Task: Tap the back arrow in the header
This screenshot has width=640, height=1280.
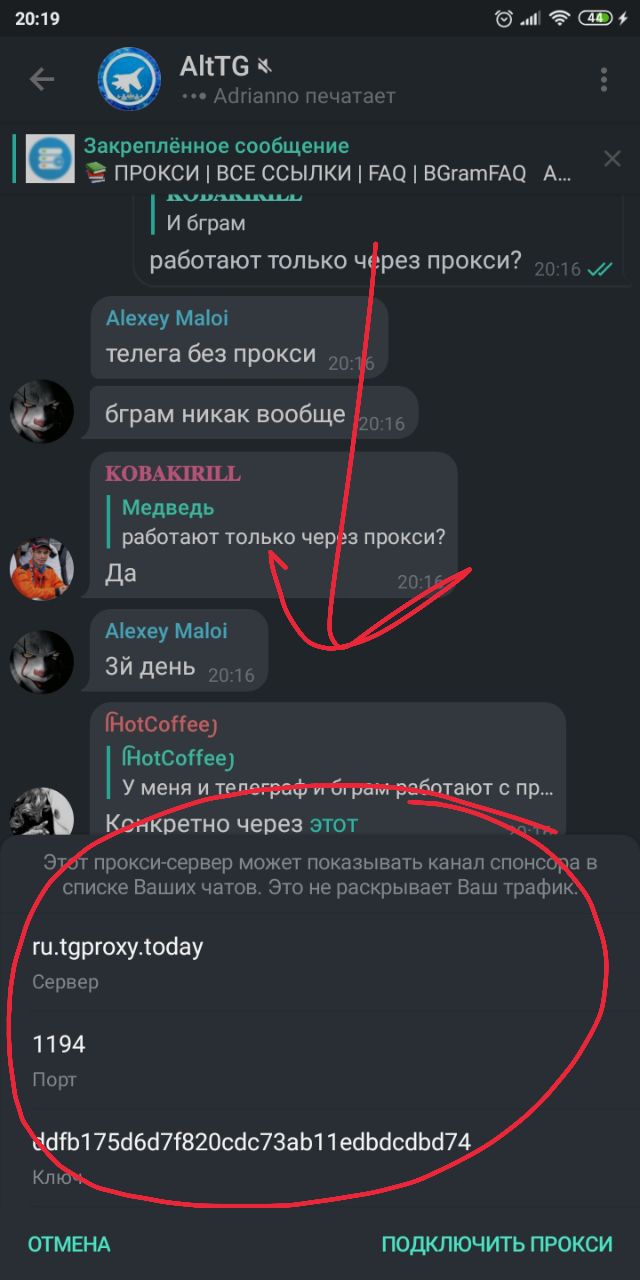Action: (42, 80)
